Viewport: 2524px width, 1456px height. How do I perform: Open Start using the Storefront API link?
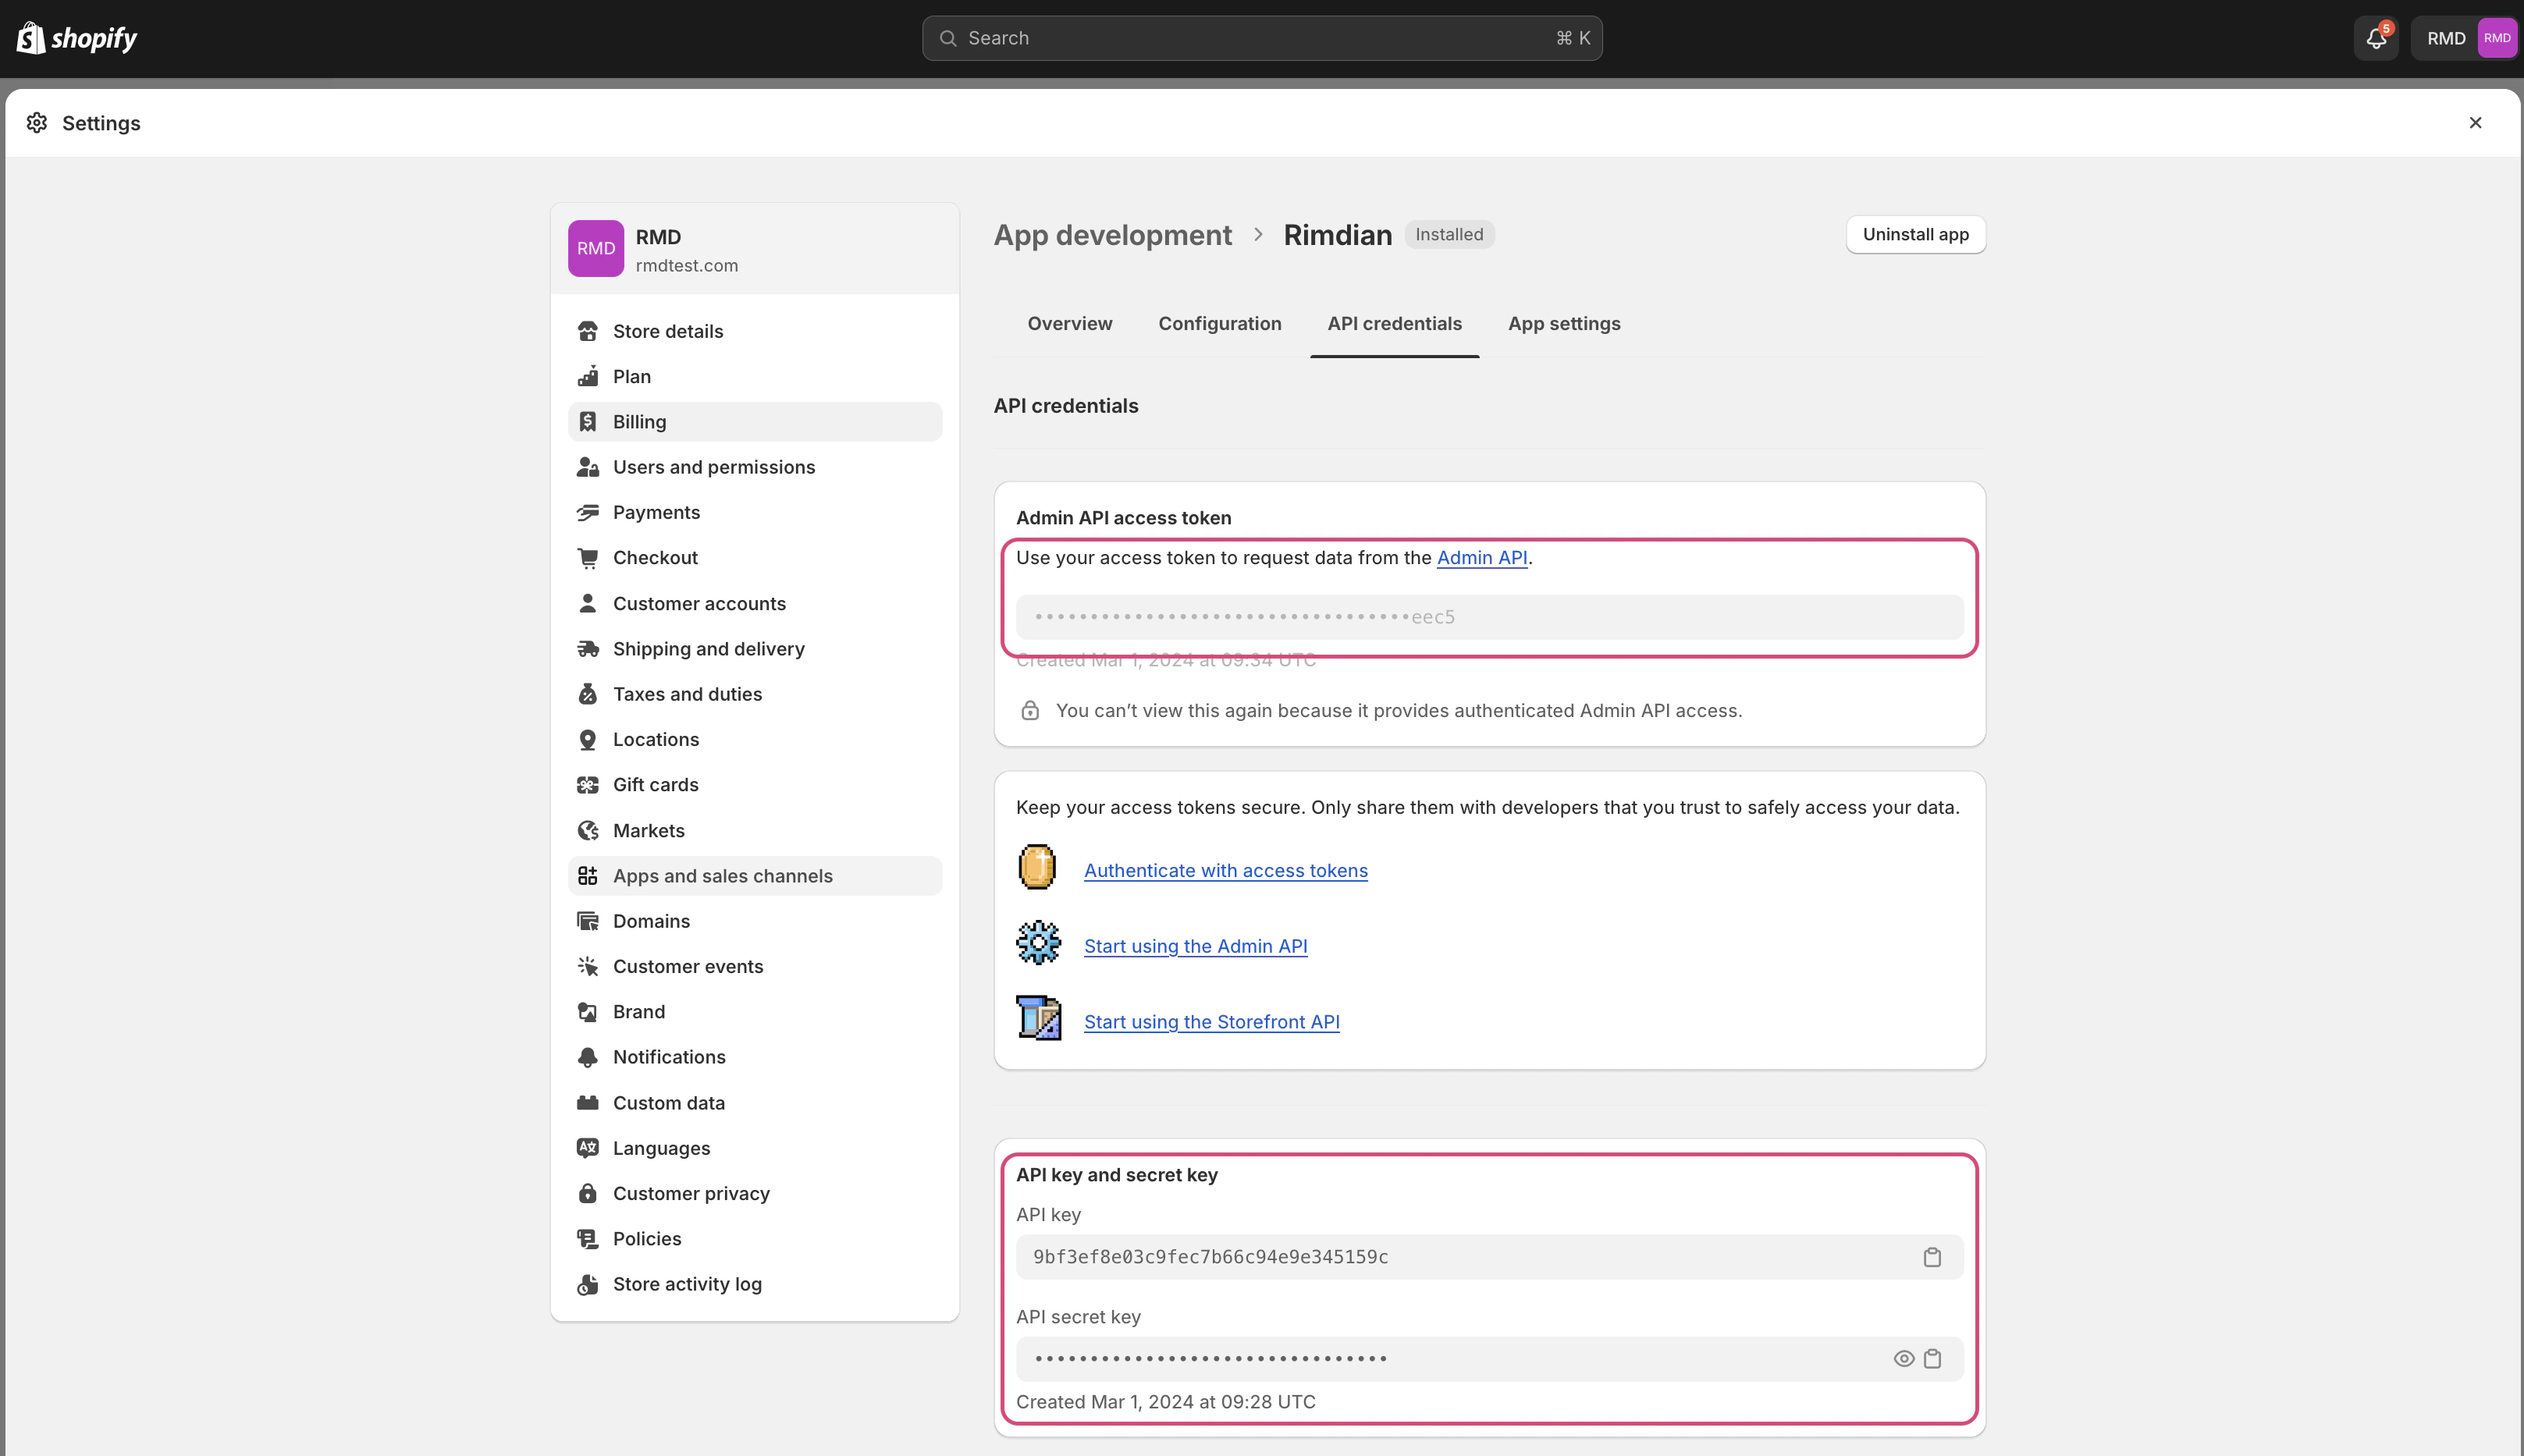(1211, 1022)
